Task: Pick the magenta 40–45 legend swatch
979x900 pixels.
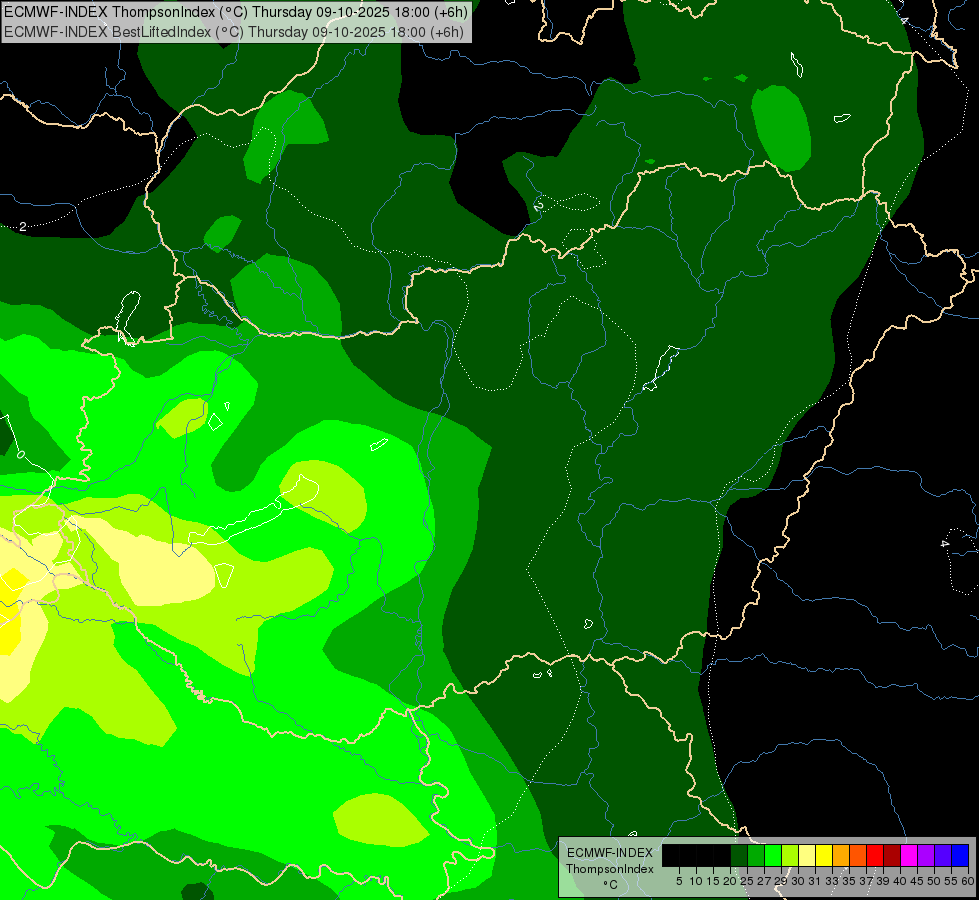Action: click(909, 855)
